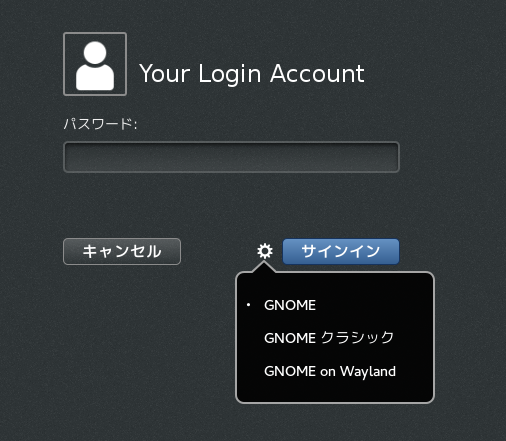Click the サインイン button
Viewport: 506px width, 441px height.
click(341, 251)
